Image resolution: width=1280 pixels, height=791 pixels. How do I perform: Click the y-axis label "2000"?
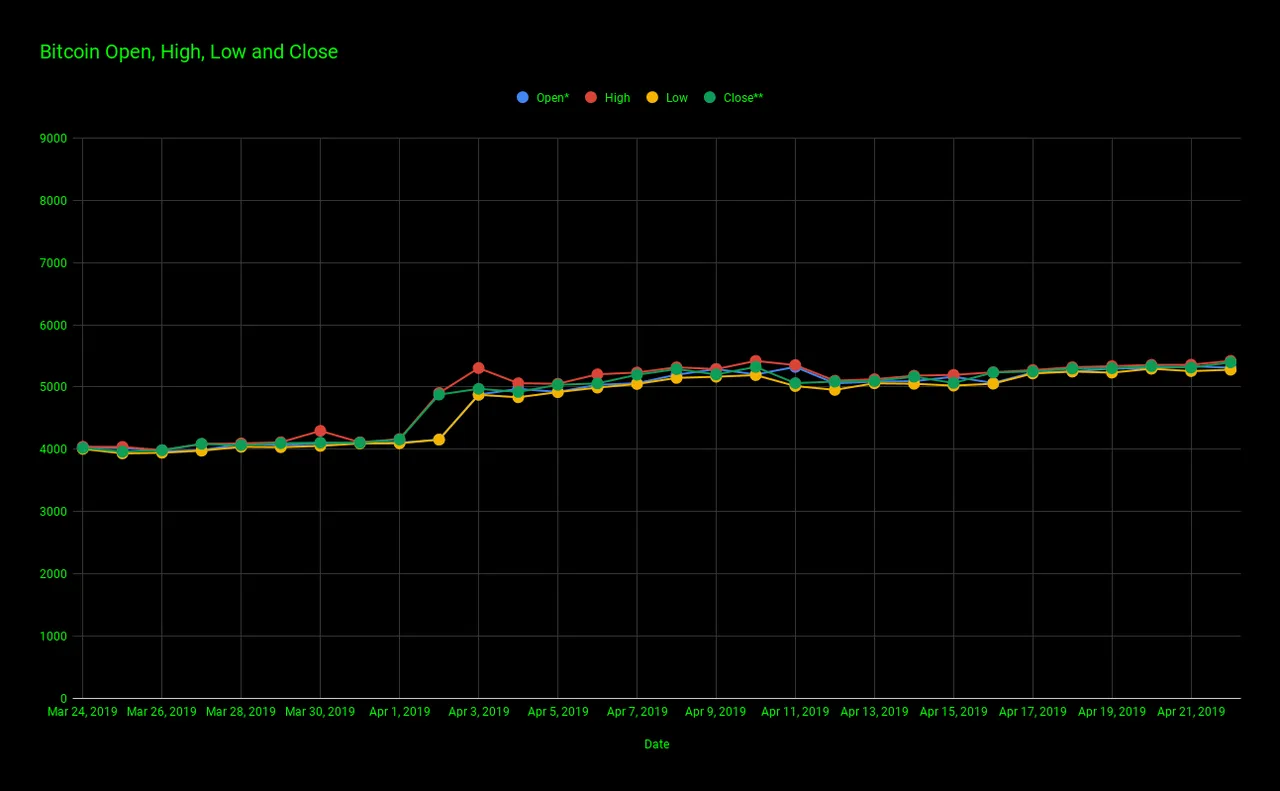point(54,574)
